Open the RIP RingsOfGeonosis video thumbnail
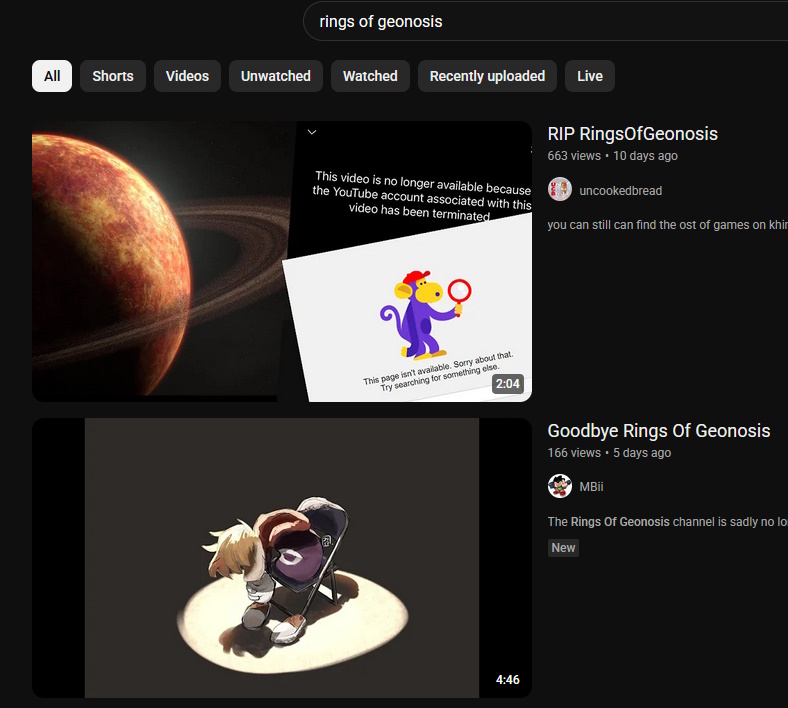The image size is (788, 708). coord(281,261)
